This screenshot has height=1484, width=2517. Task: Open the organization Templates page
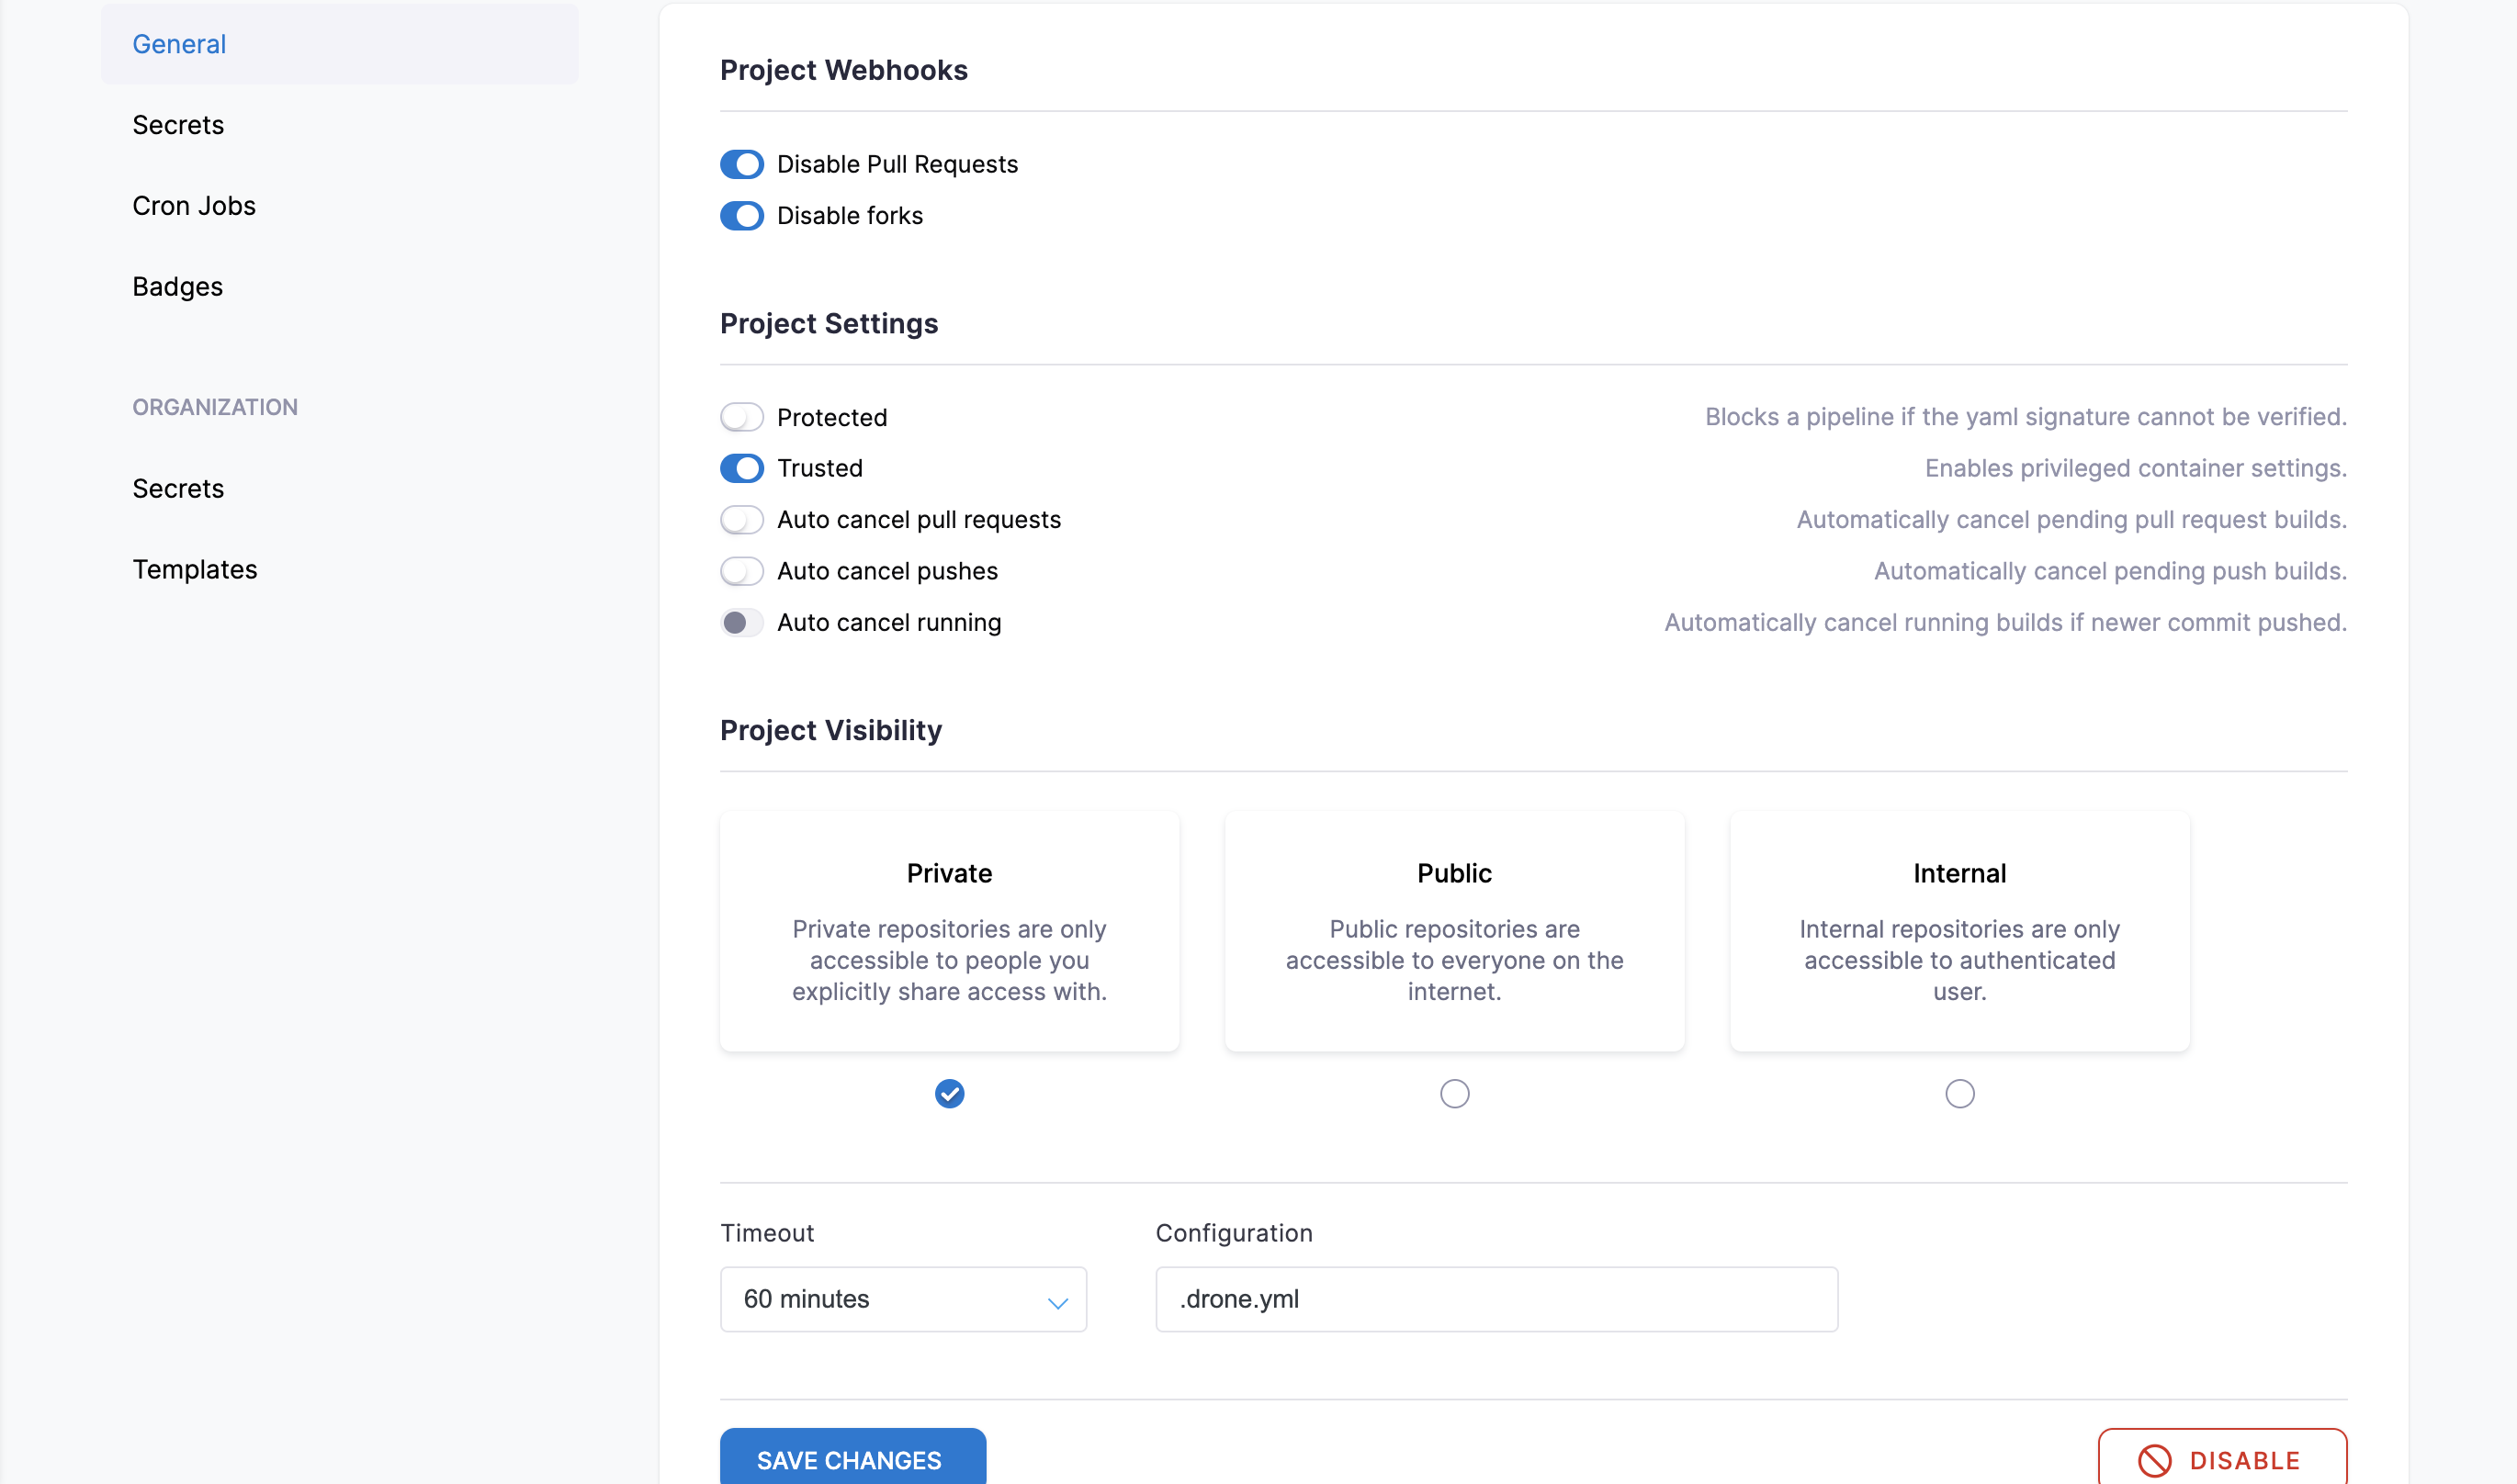(x=195, y=569)
